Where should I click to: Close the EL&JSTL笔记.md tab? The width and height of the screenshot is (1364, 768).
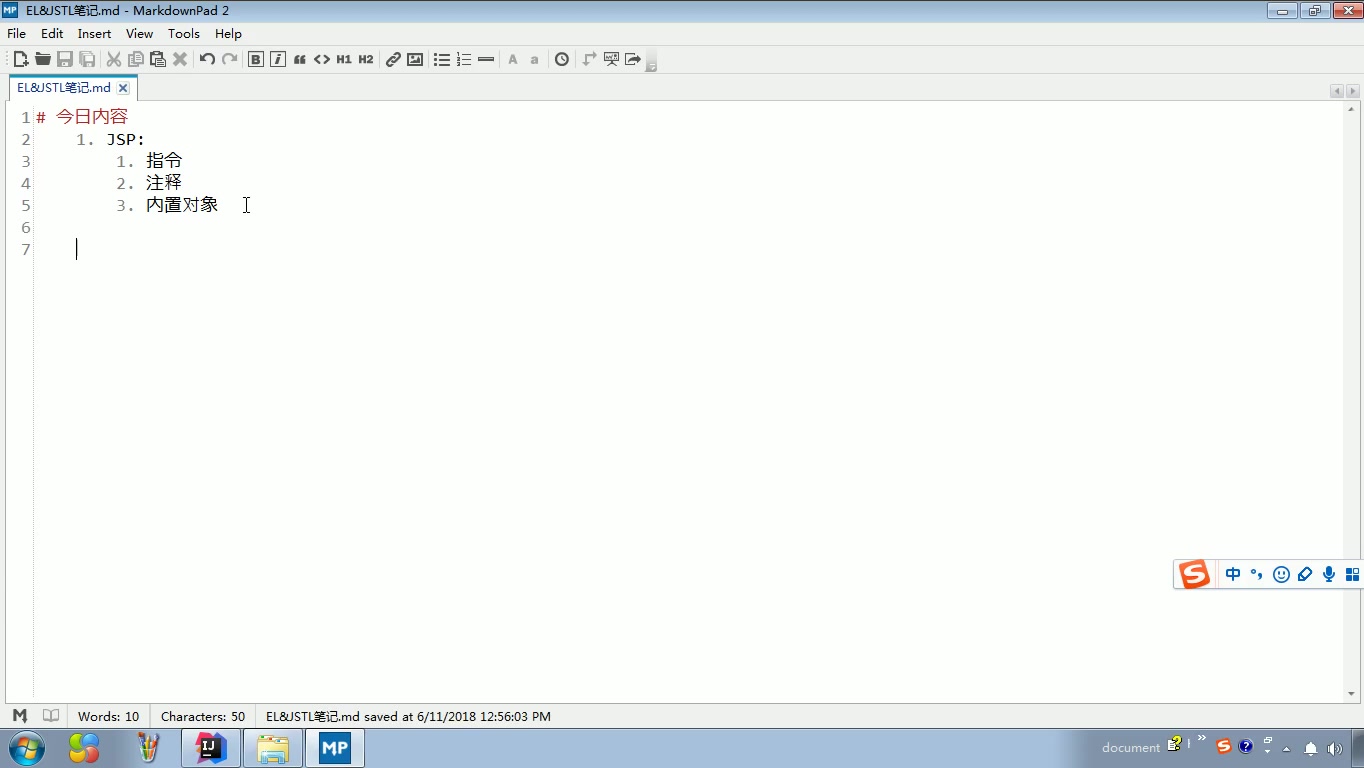(x=123, y=88)
